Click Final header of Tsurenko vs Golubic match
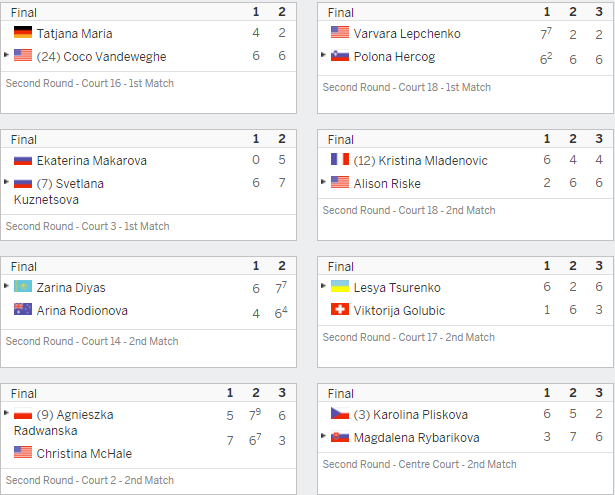615x495 pixels. [x=340, y=267]
